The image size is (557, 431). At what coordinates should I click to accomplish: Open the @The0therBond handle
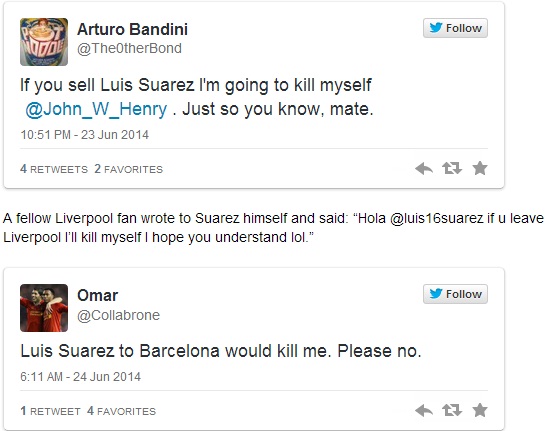coord(129,48)
